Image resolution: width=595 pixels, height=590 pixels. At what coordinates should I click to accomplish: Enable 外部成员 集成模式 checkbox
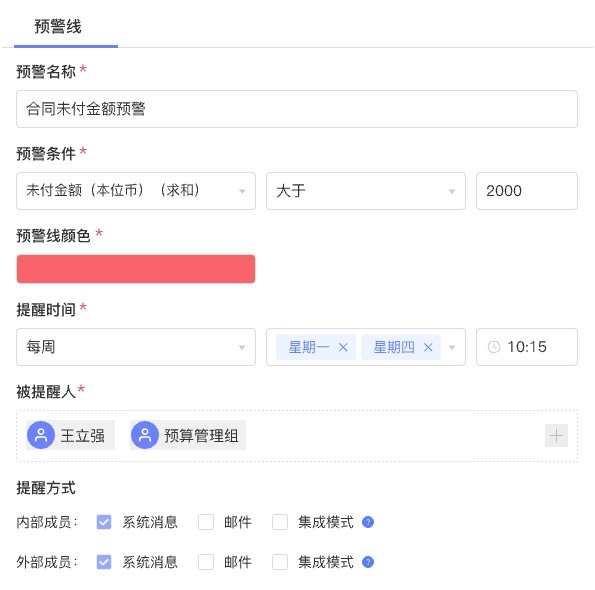[280, 562]
